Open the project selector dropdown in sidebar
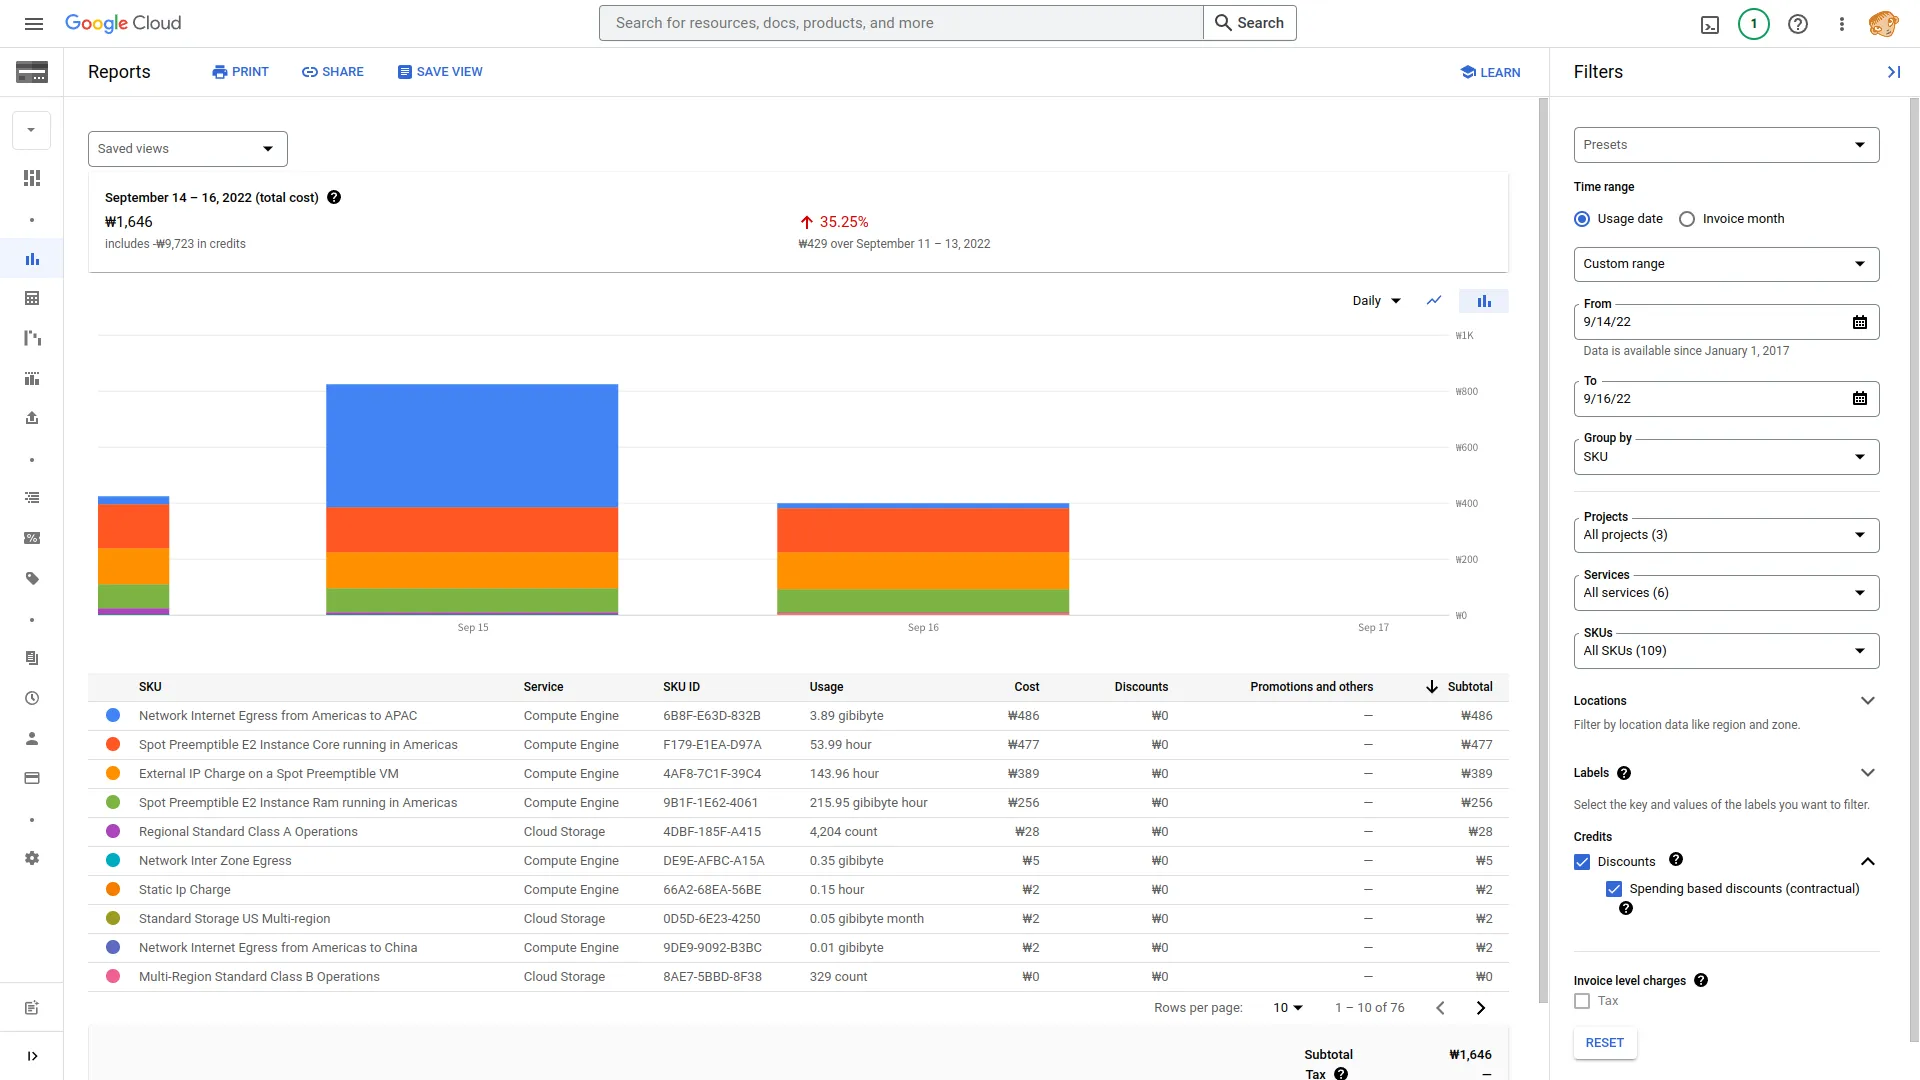Viewport: 1920px width, 1080px height. pos(31,130)
